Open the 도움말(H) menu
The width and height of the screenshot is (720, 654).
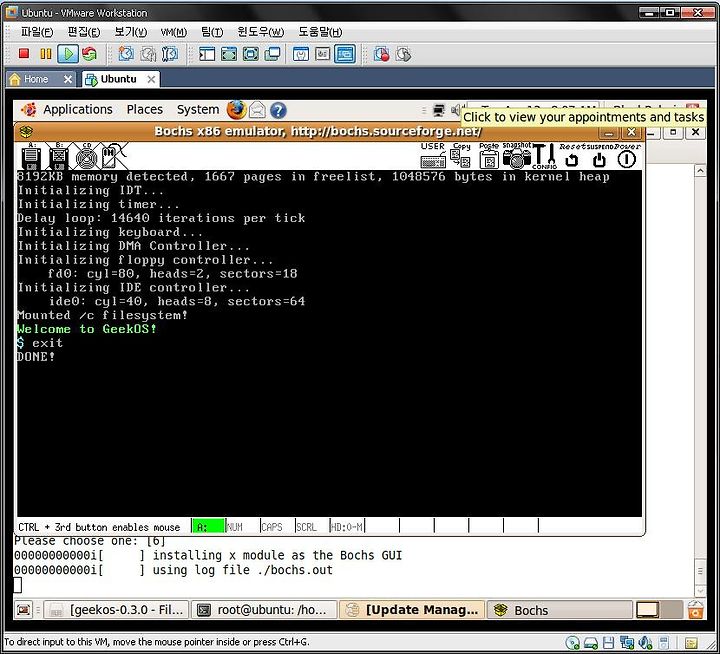(x=320, y=32)
